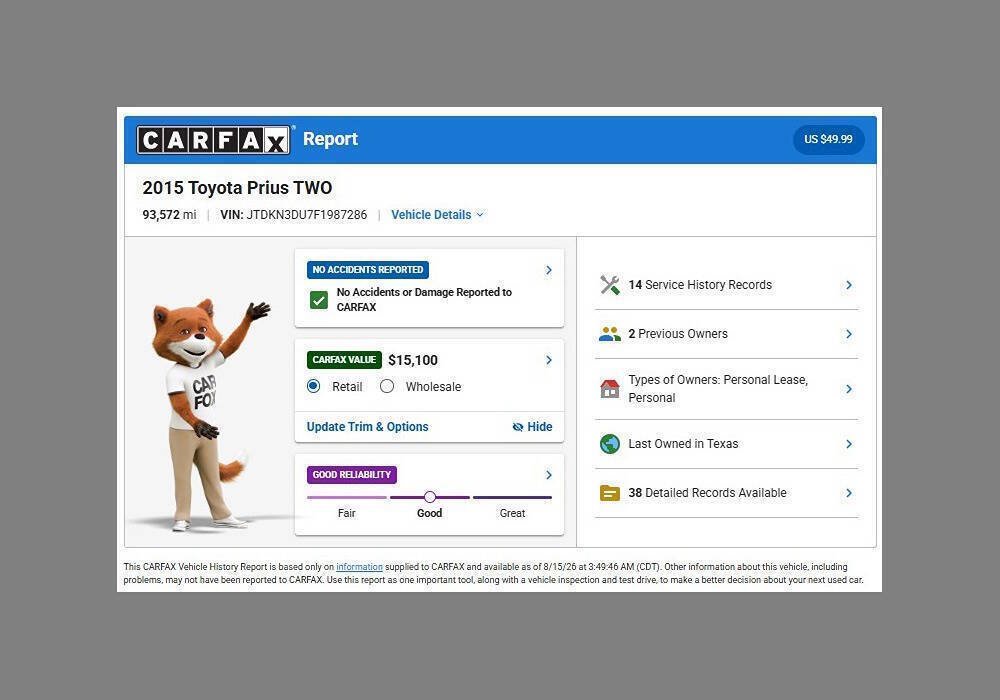Click the Previous Owners people icon

pos(610,334)
